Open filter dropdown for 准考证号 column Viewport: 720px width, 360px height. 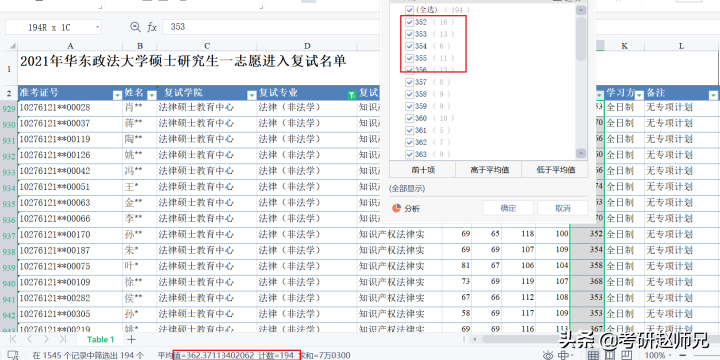click(117, 95)
